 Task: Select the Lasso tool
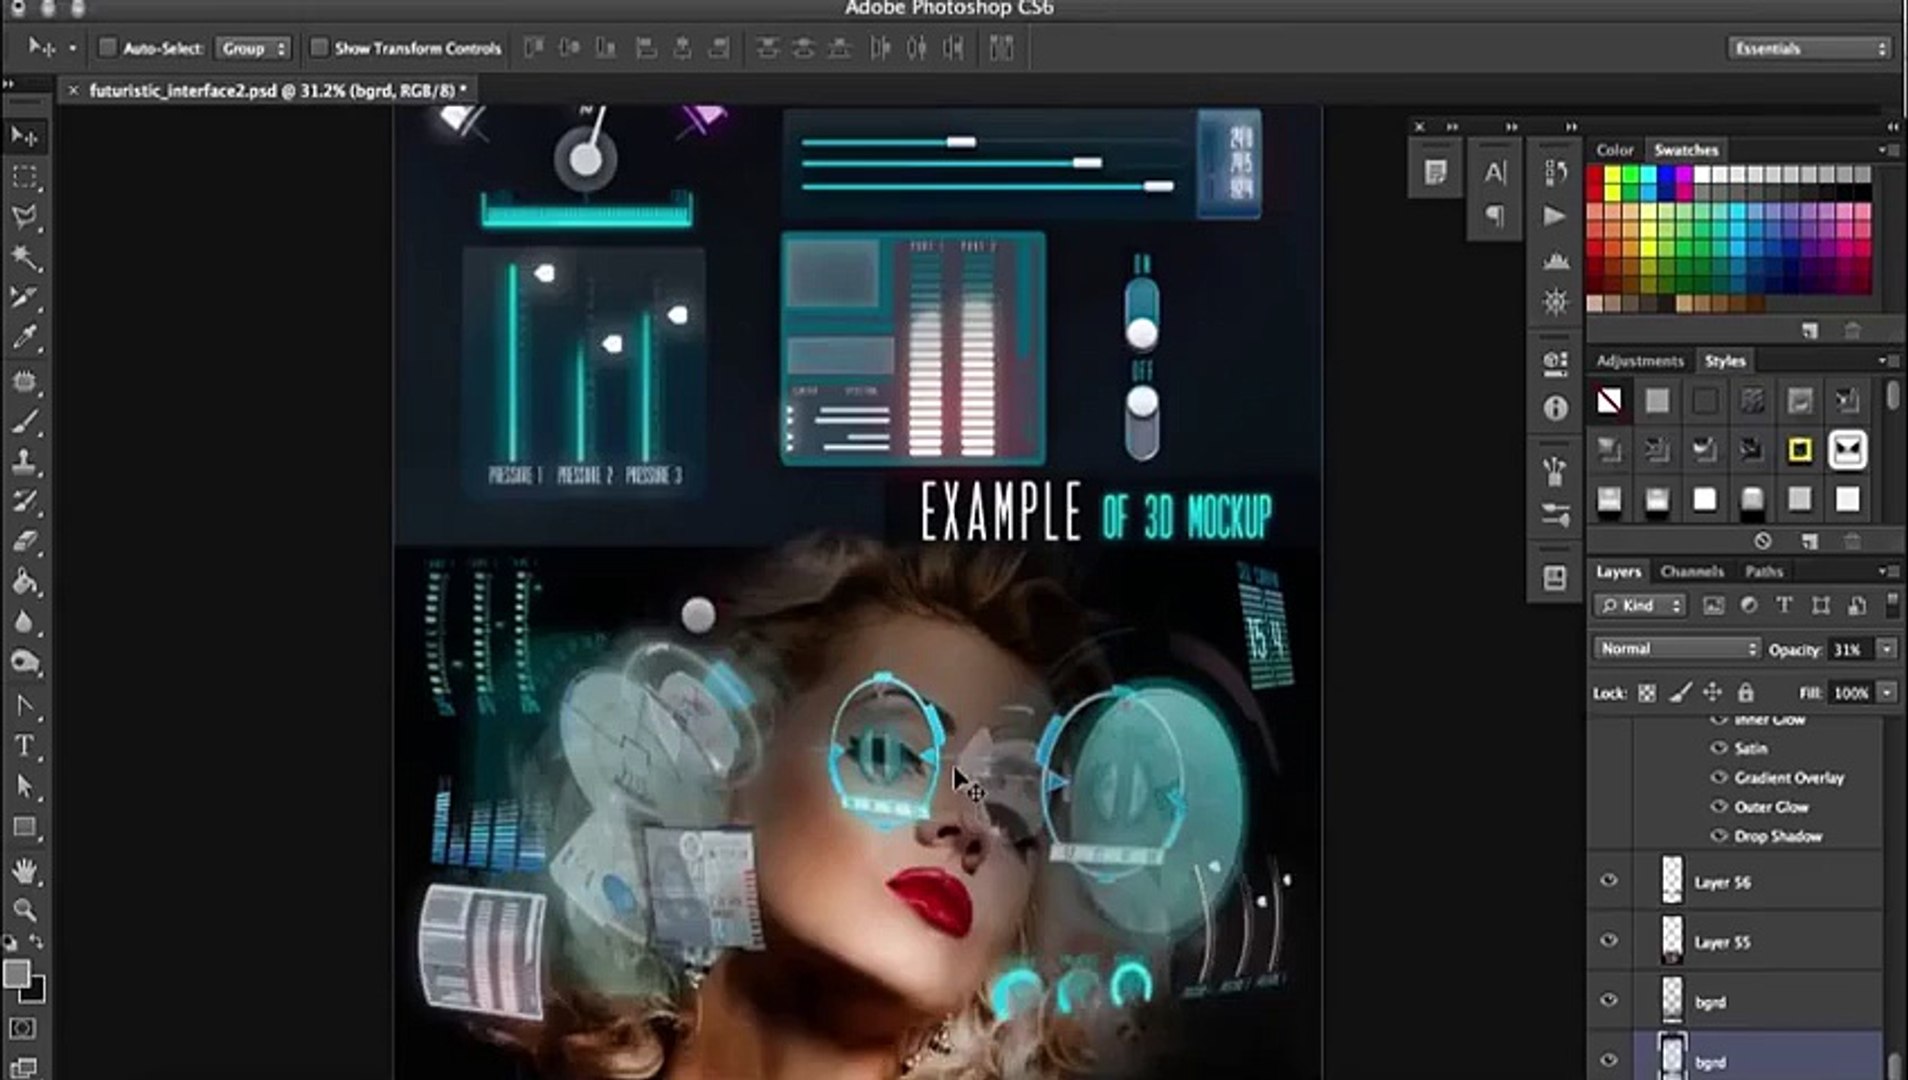(x=24, y=217)
